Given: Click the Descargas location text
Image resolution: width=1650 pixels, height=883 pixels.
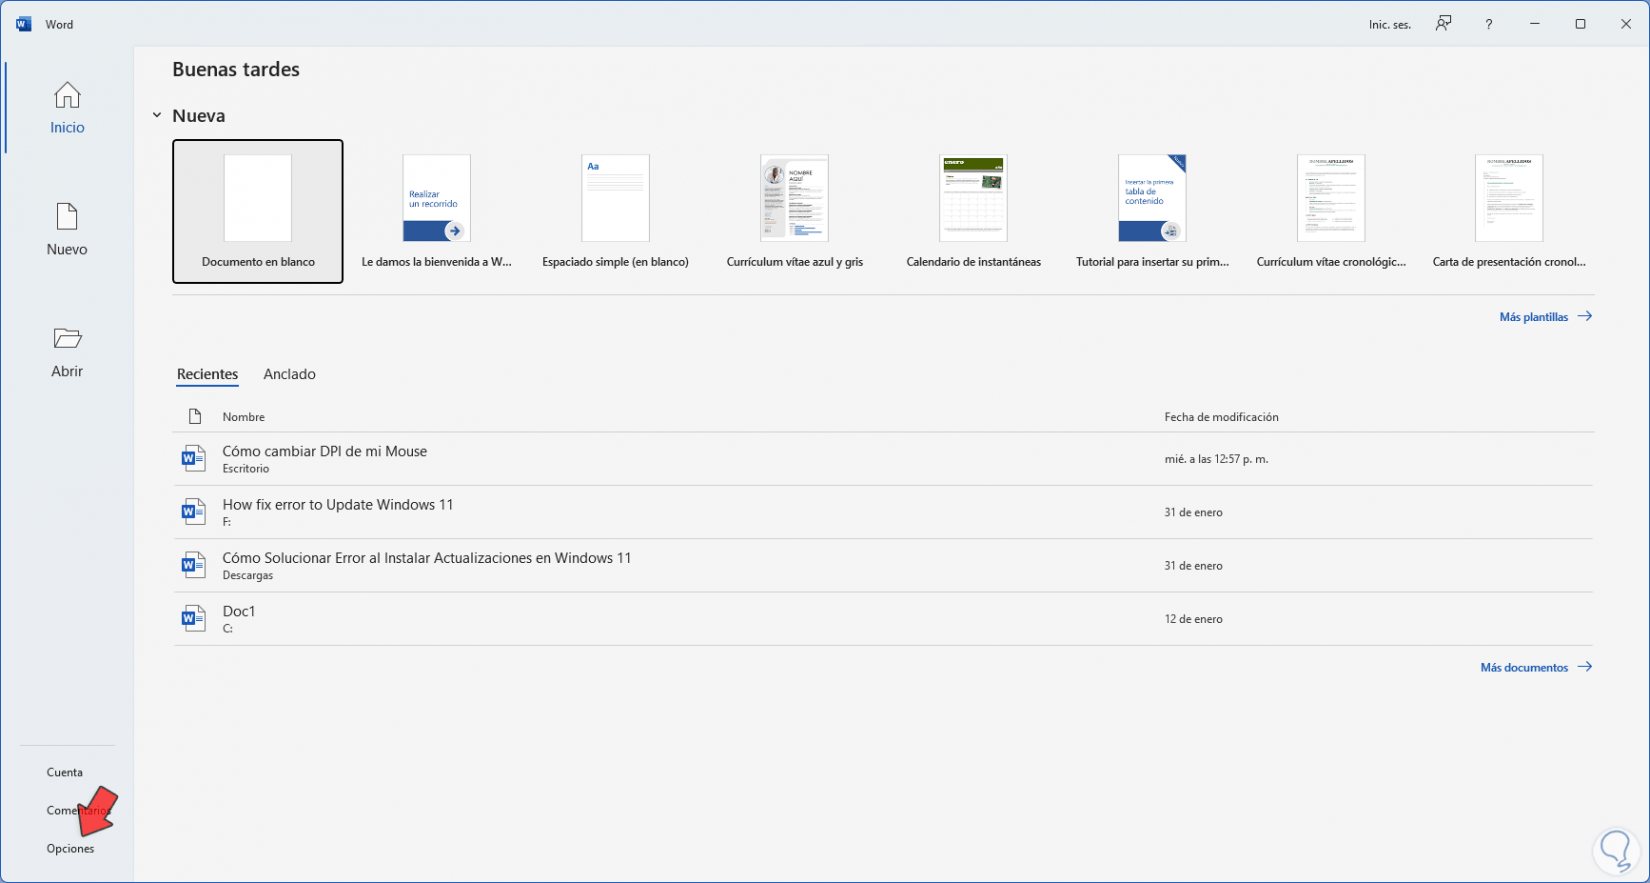Looking at the screenshot, I should point(248,576).
